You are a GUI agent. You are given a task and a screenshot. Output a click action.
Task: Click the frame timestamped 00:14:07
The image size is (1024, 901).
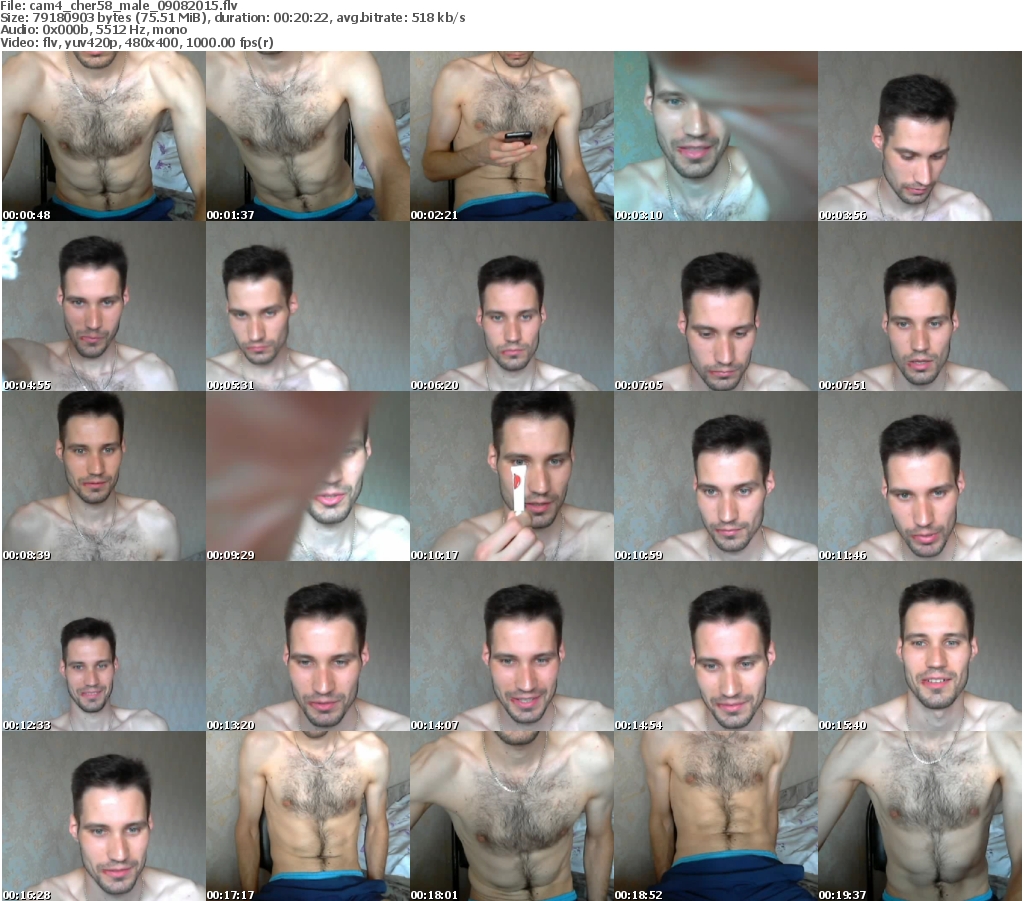[x=512, y=646]
